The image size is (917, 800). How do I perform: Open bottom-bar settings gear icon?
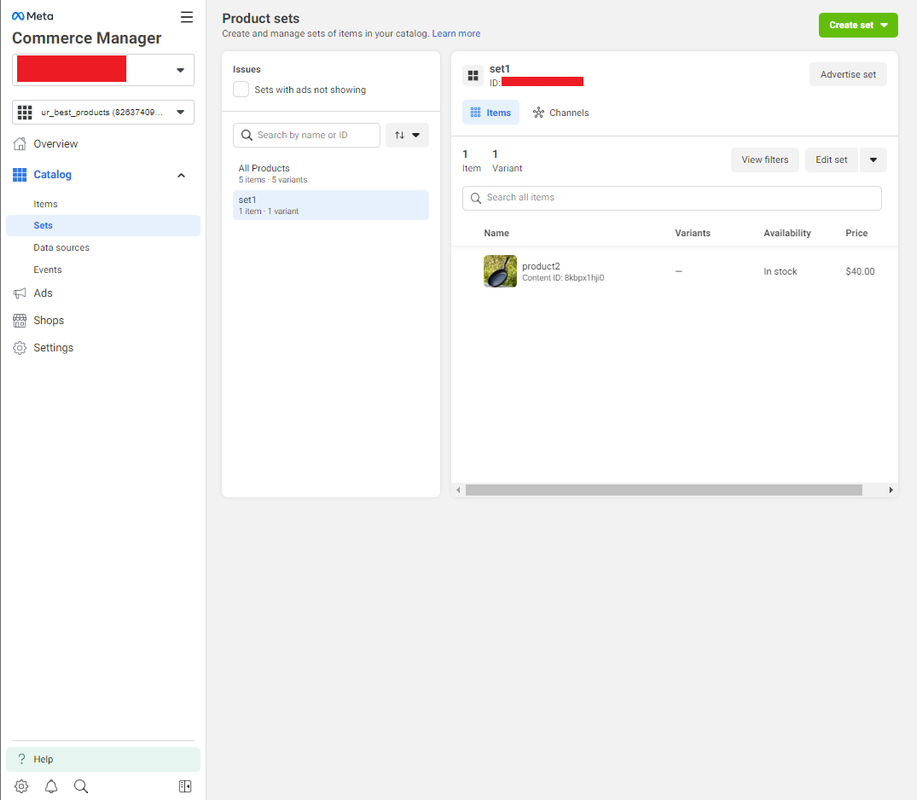[x=22, y=787]
